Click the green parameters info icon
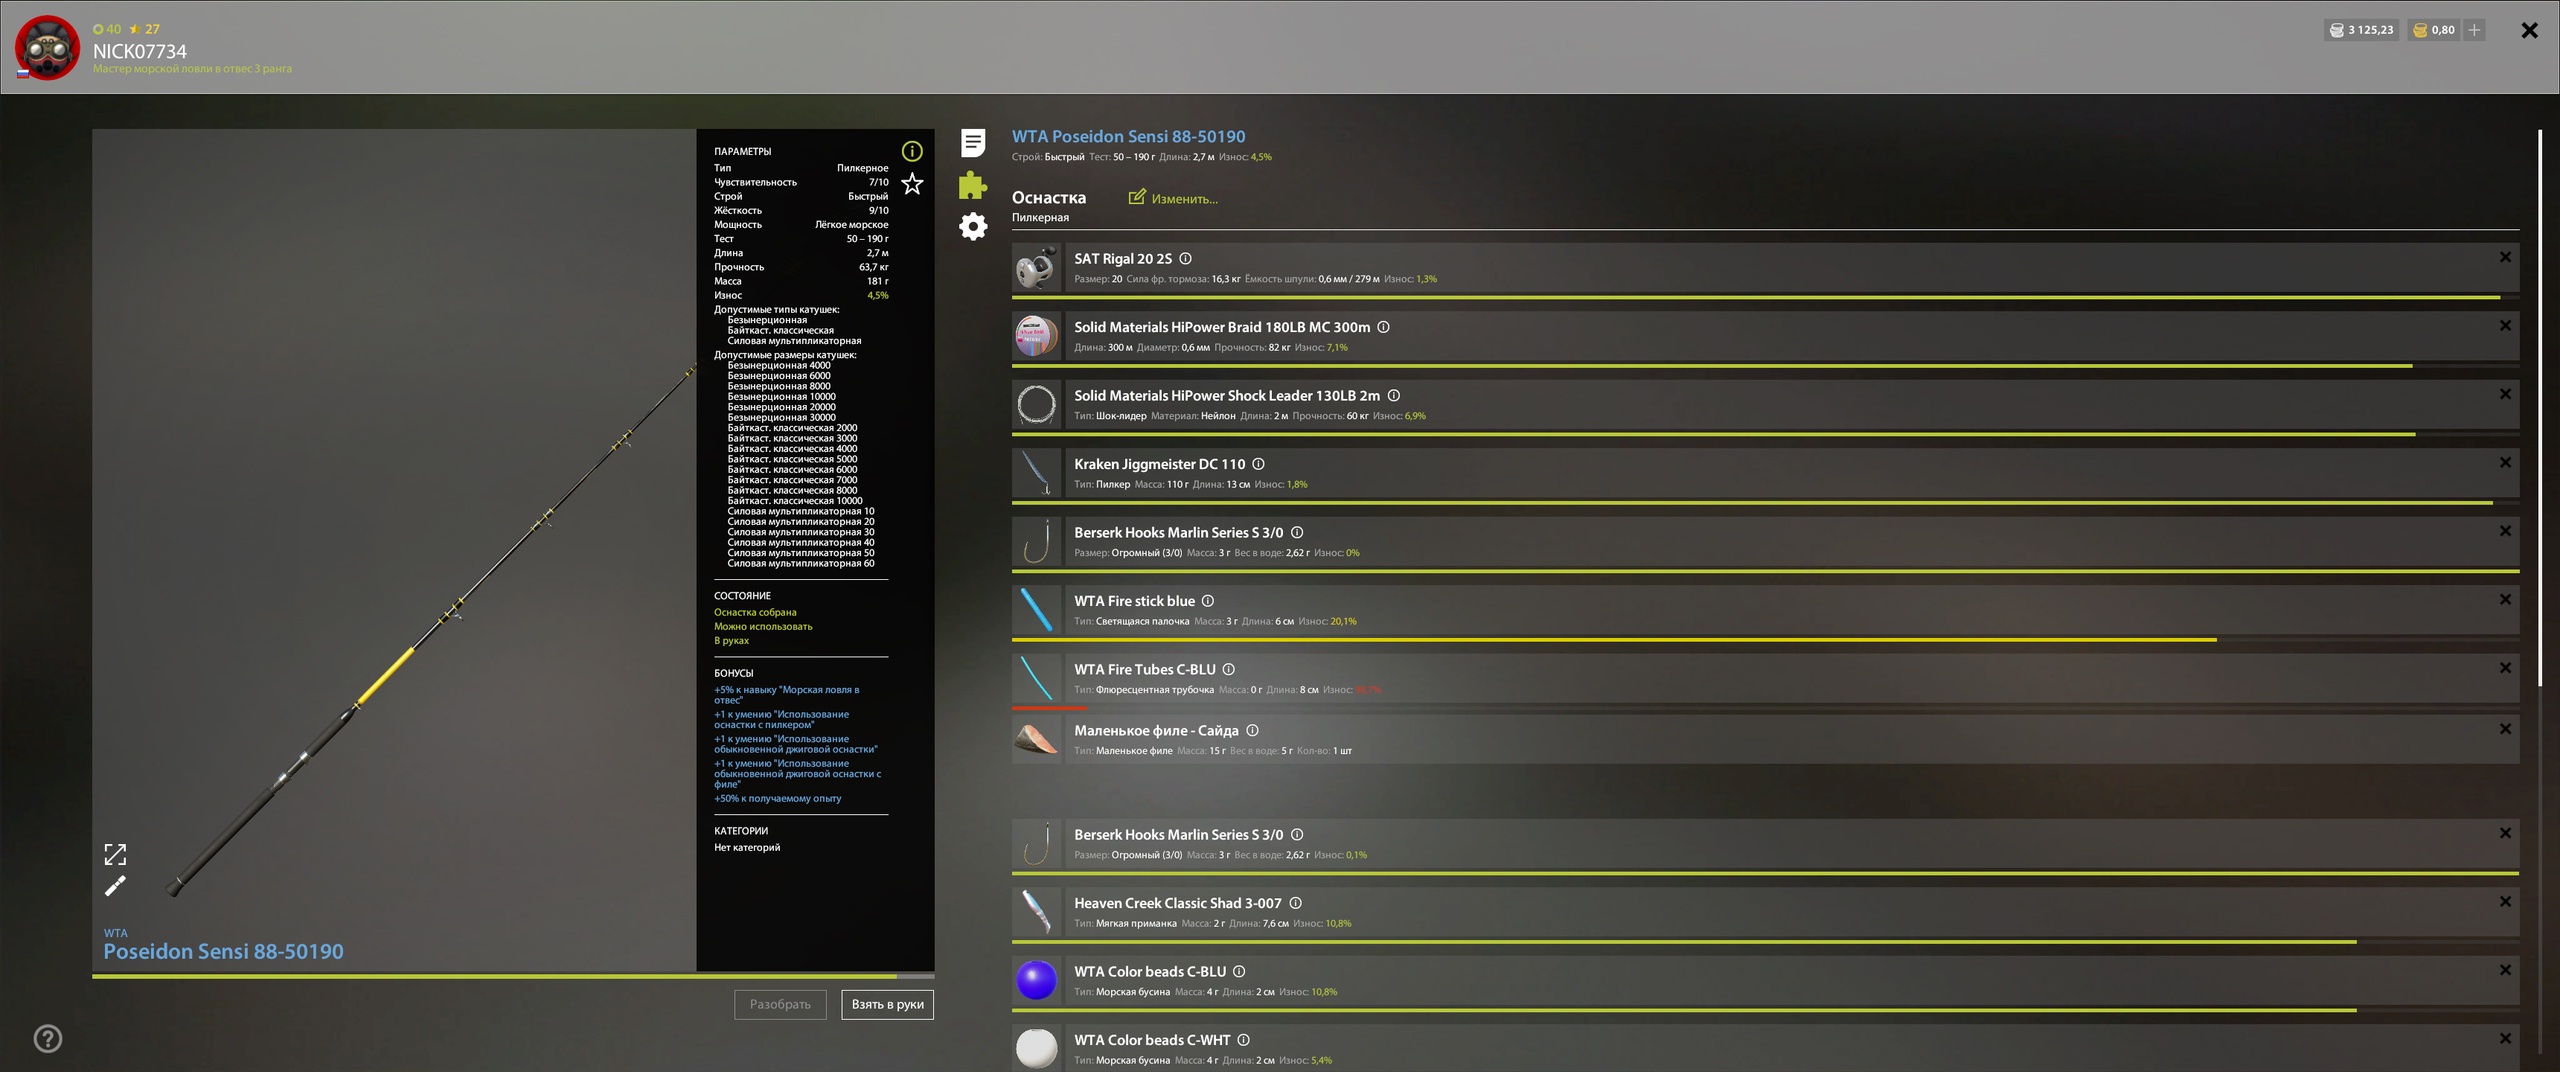Screen dimensions: 2560x1072 pos(912,151)
